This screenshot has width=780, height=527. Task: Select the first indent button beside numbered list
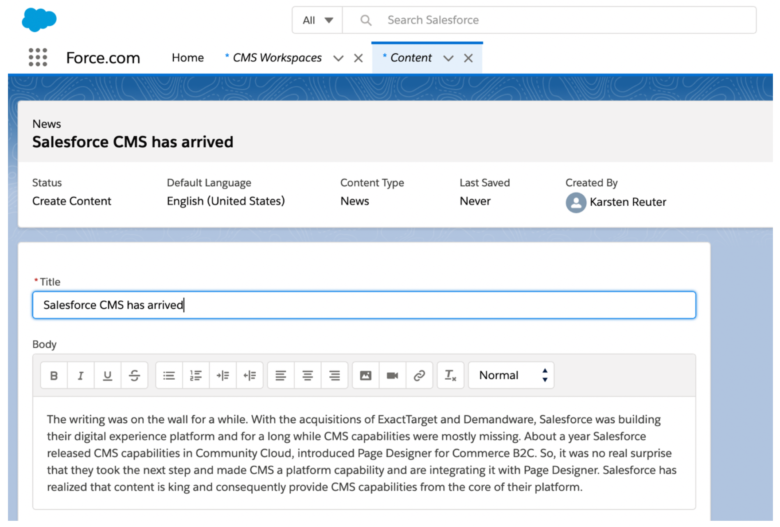pos(223,375)
